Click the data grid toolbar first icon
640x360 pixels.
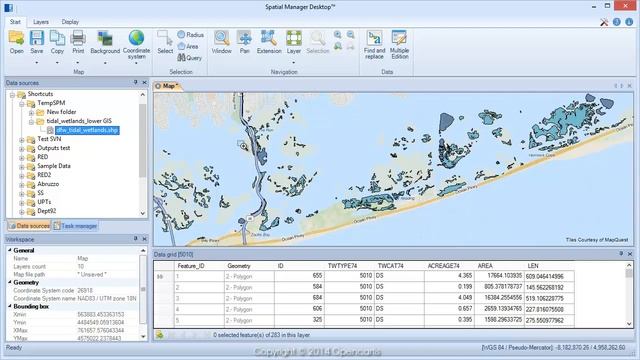pos(160,335)
